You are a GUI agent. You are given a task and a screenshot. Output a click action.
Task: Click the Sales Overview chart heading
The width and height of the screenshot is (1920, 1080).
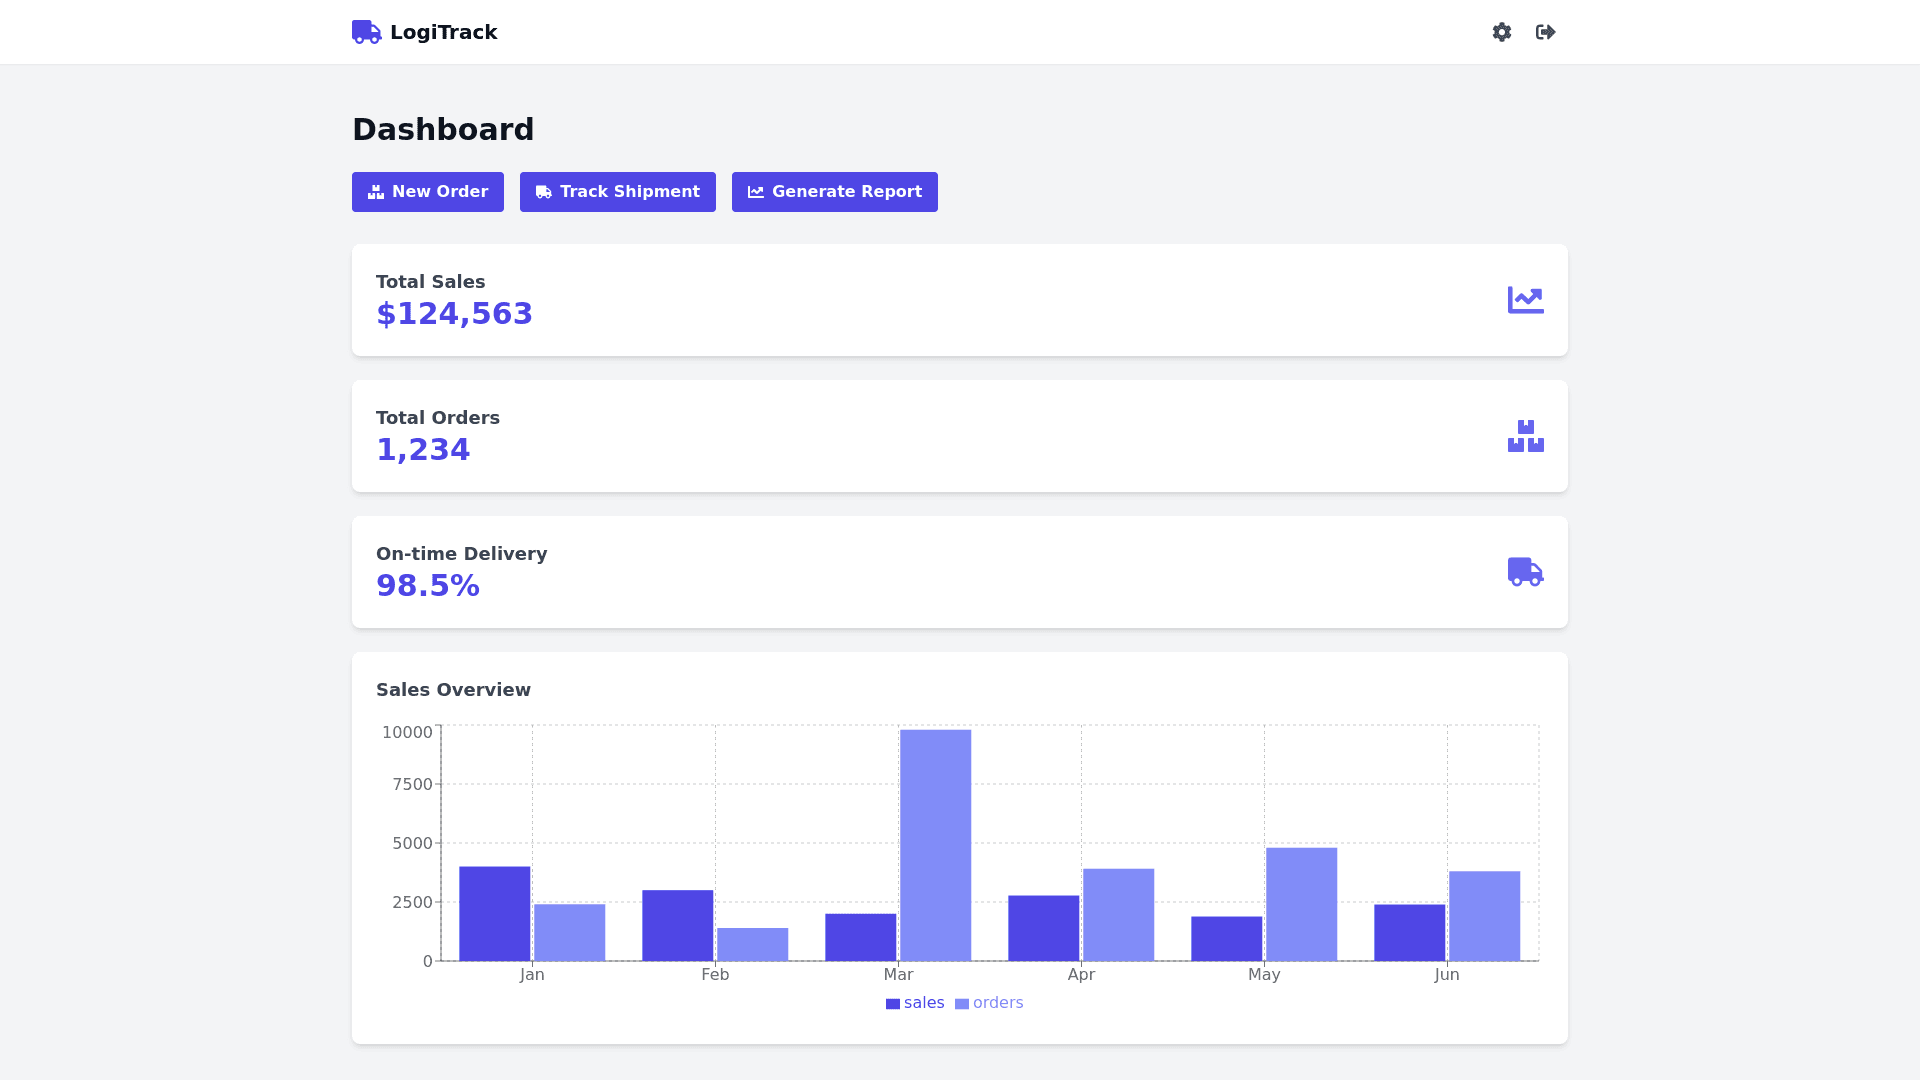coord(453,690)
